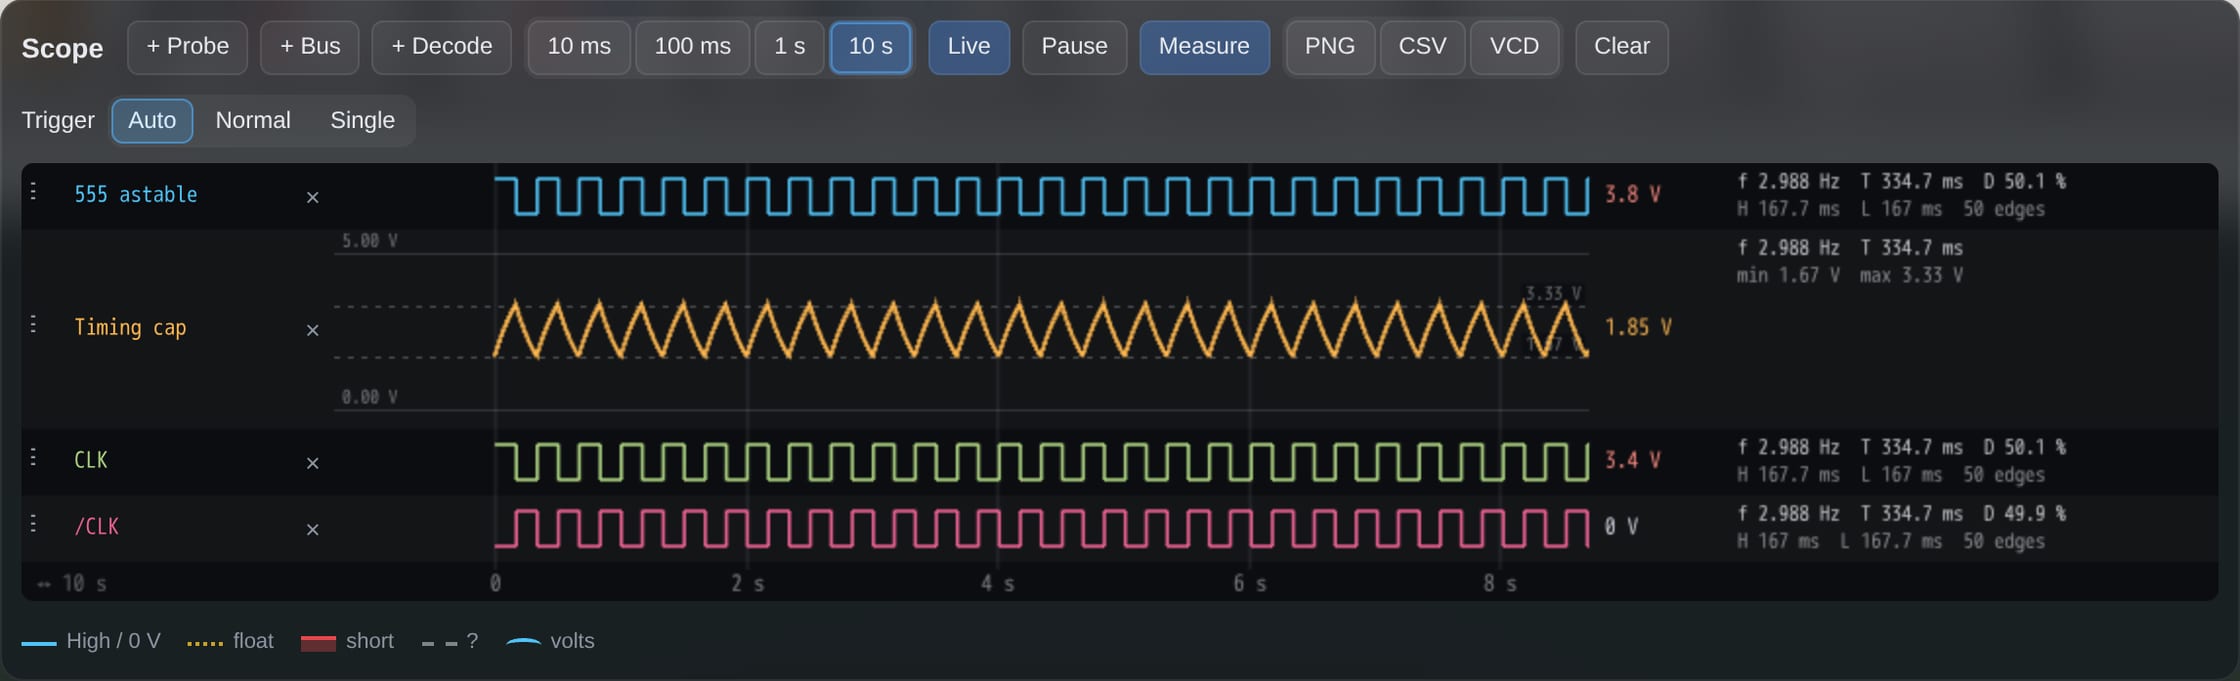Remove the 555 astable probe
This screenshot has width=2240, height=681.
pos(312,197)
